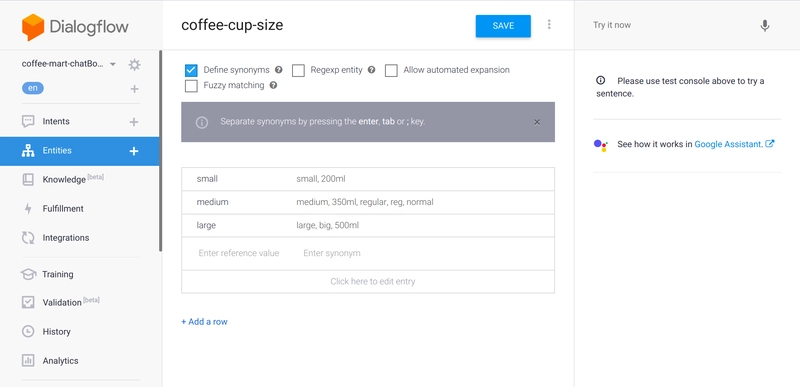Open the three-dot more options menu
Screen dimensions: 800x387
[549, 24]
